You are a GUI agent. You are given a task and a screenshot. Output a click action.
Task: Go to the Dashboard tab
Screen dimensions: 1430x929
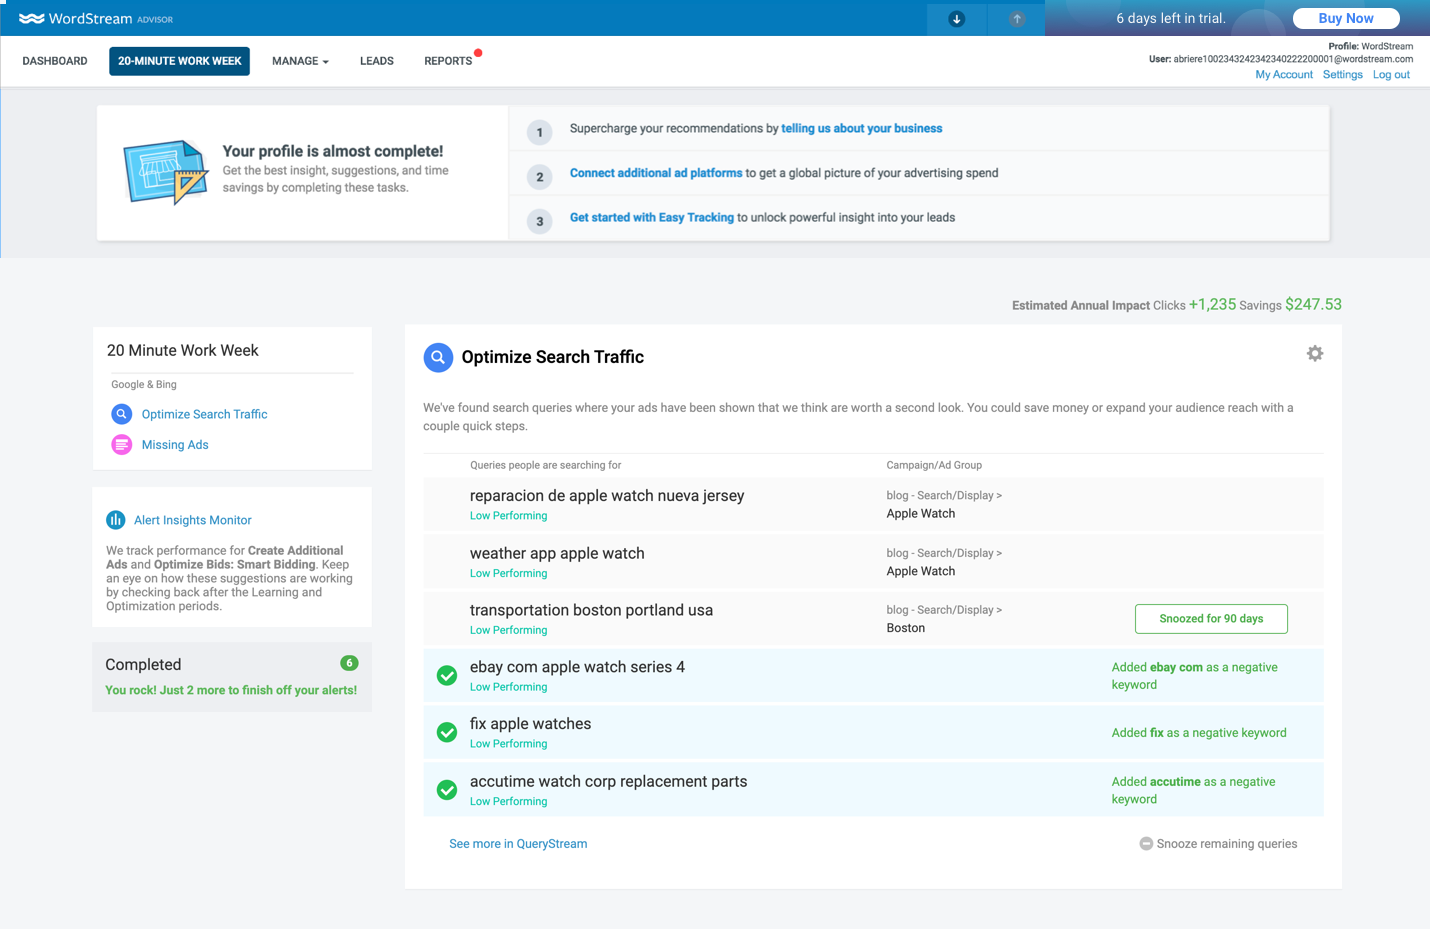[x=55, y=61]
